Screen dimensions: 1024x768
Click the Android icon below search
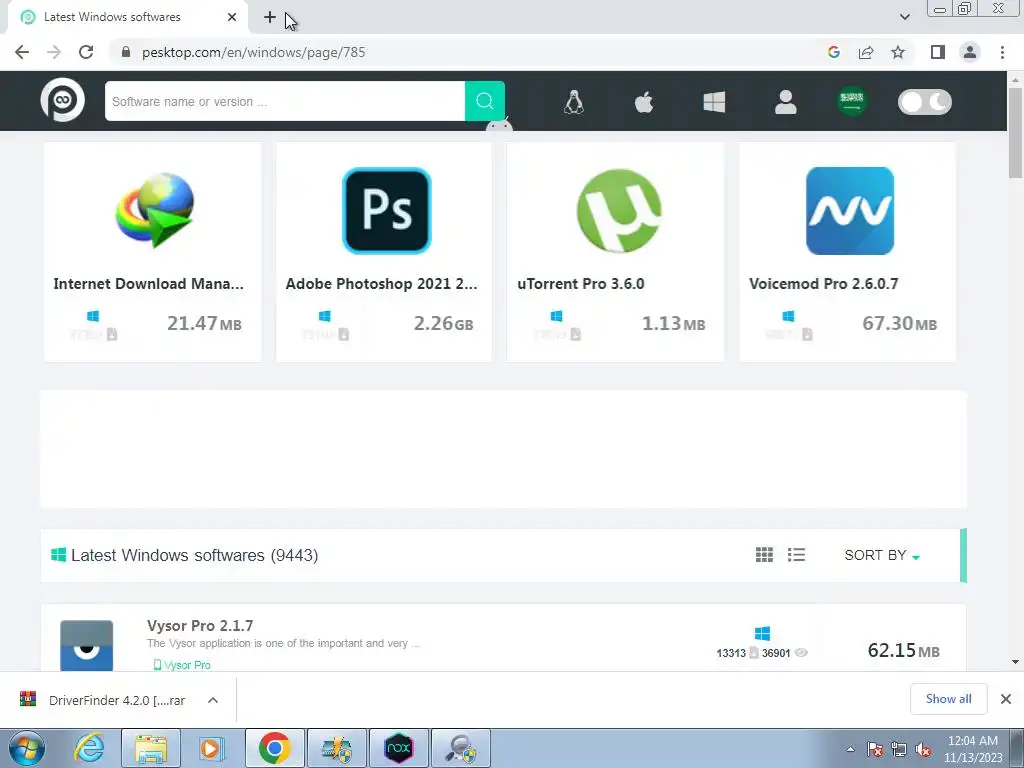[x=499, y=125]
